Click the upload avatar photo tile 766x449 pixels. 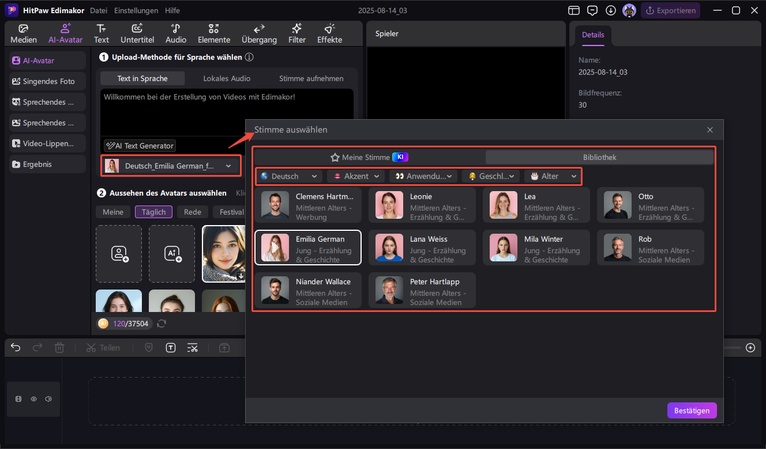click(x=119, y=254)
